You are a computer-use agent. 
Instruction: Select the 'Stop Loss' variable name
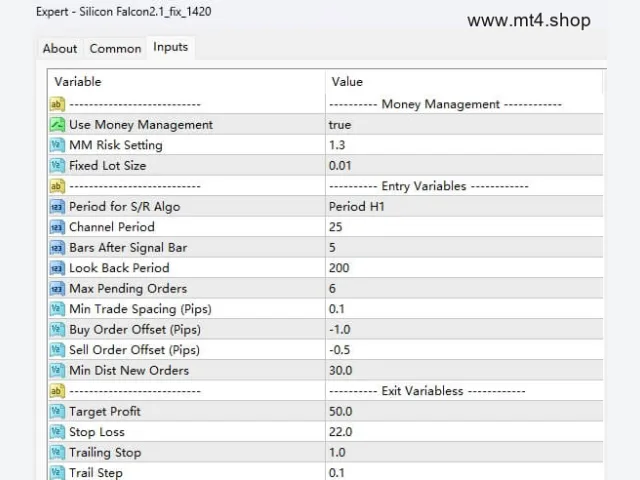click(x=97, y=432)
